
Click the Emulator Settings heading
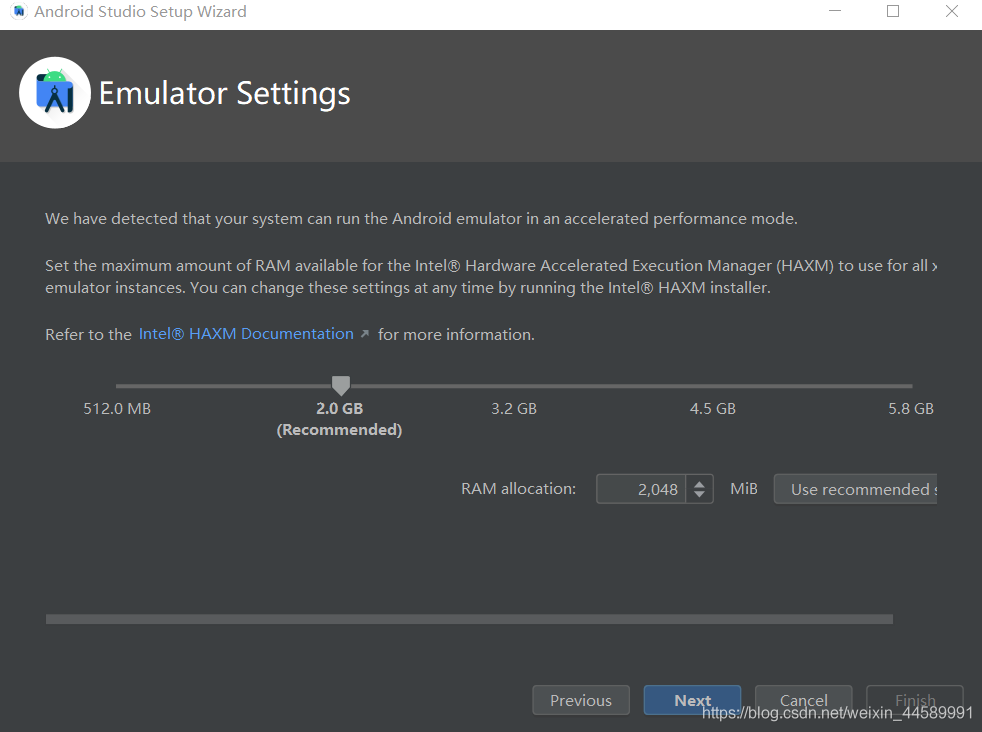click(224, 94)
